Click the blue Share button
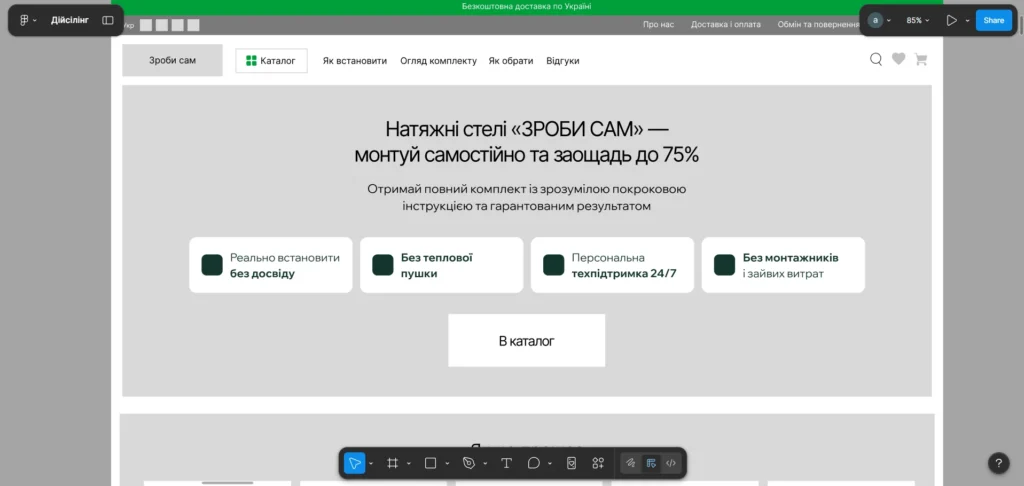 pos(993,20)
